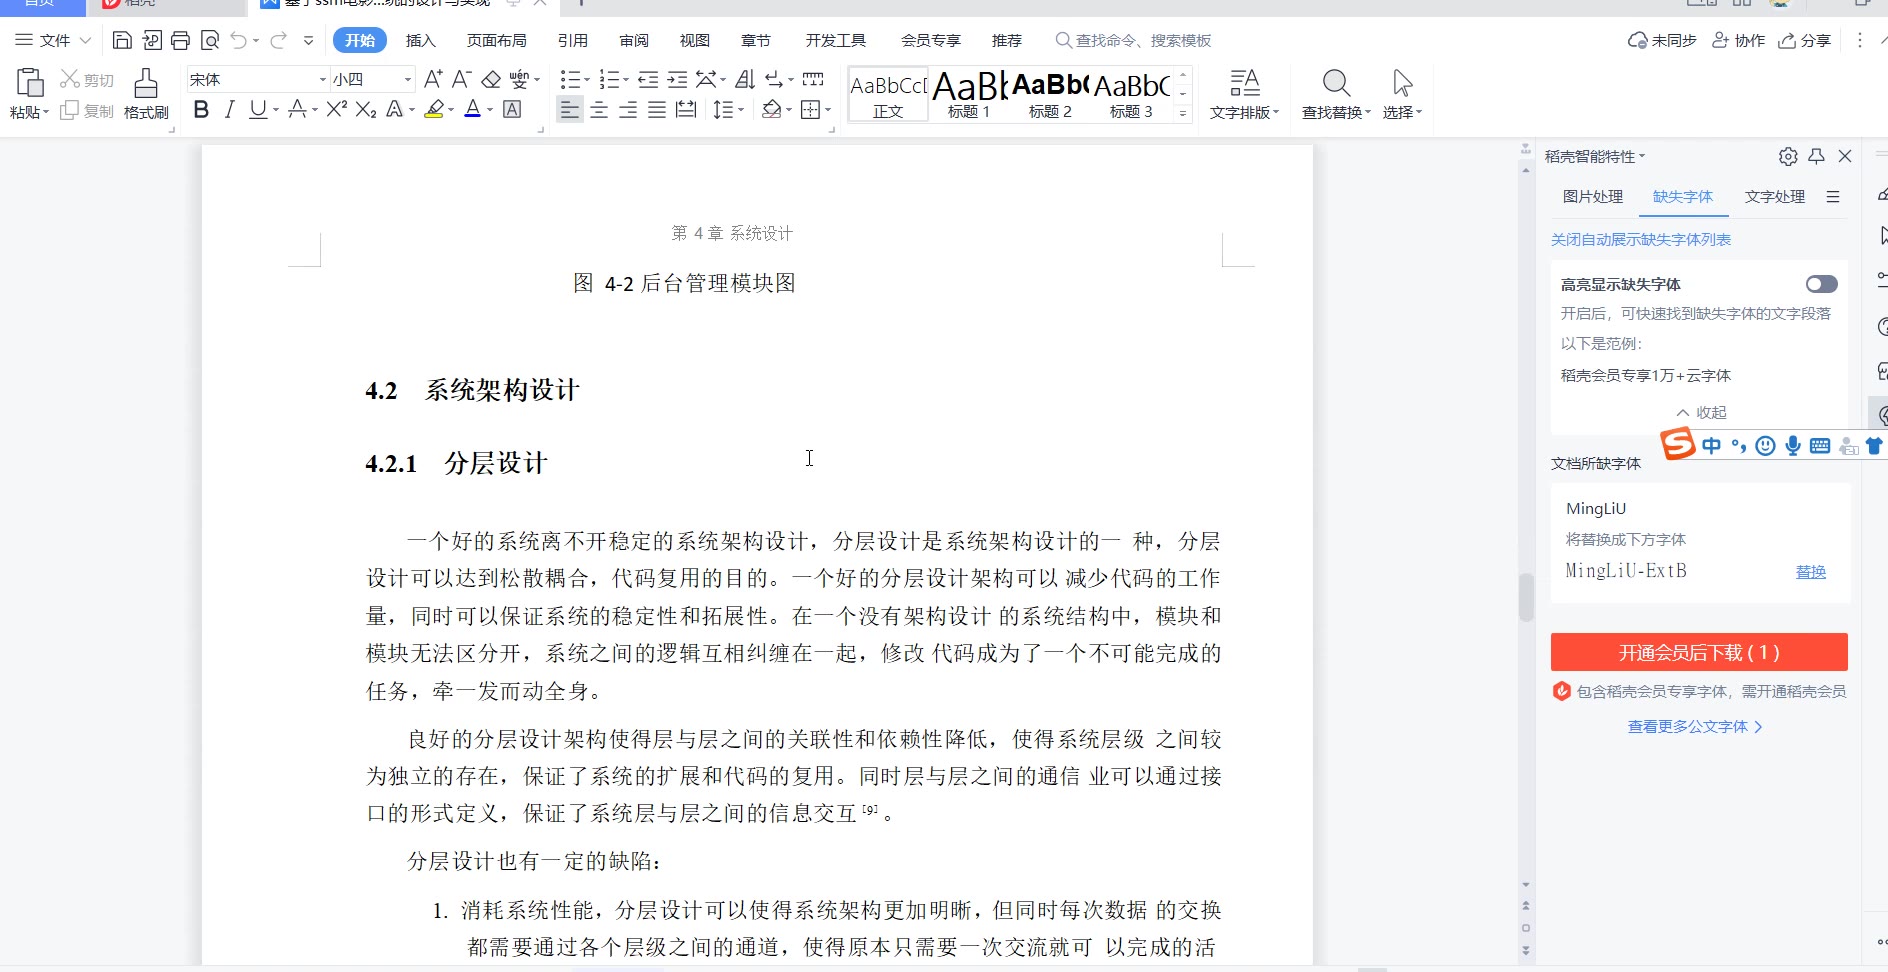This screenshot has width=1888, height=972.
Task: Open 查看更多公文字体 link
Action: click(1695, 727)
